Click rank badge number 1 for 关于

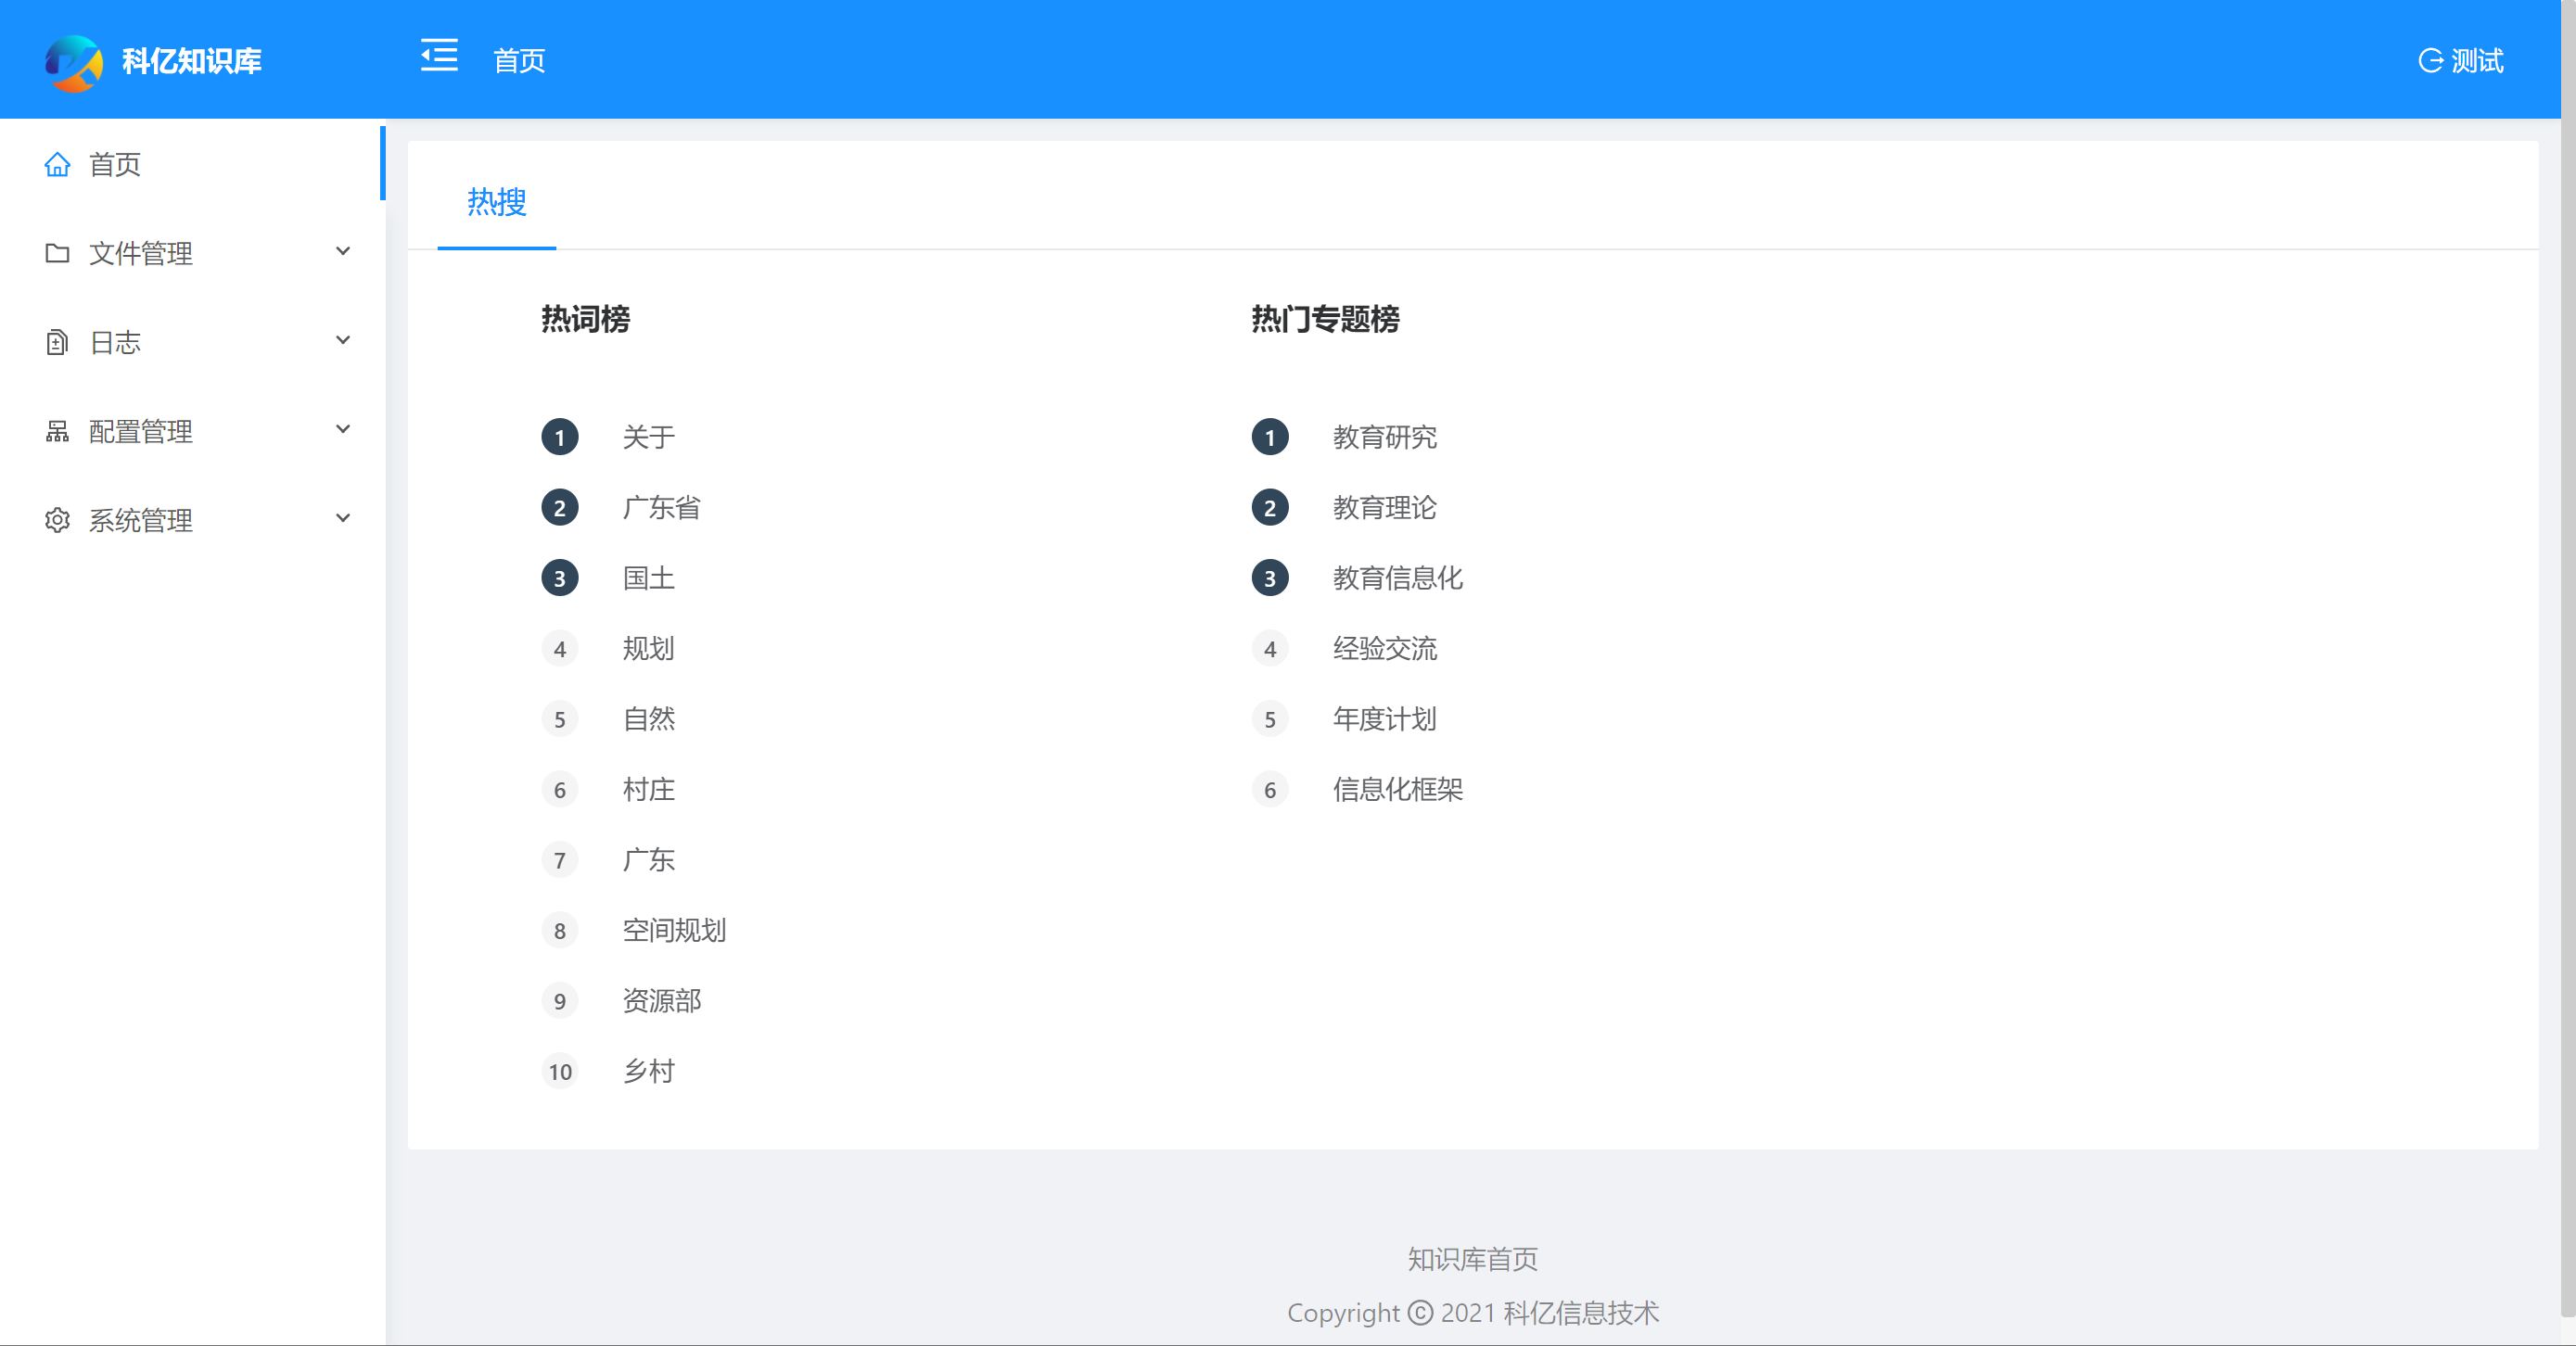(x=560, y=437)
